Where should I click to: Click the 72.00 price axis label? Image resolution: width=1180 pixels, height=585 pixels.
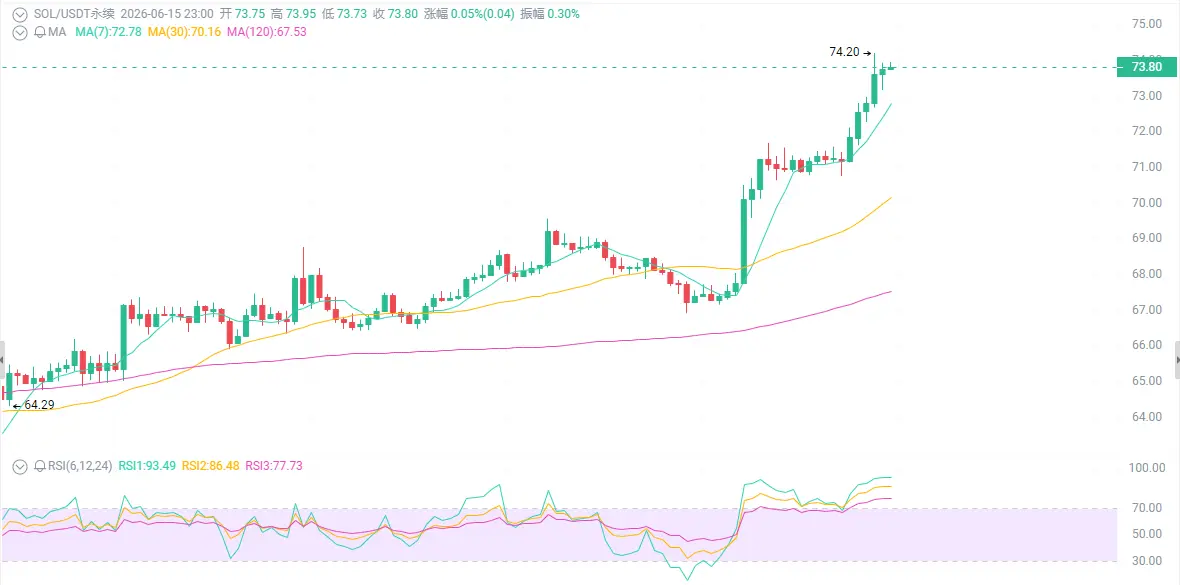(1148, 131)
